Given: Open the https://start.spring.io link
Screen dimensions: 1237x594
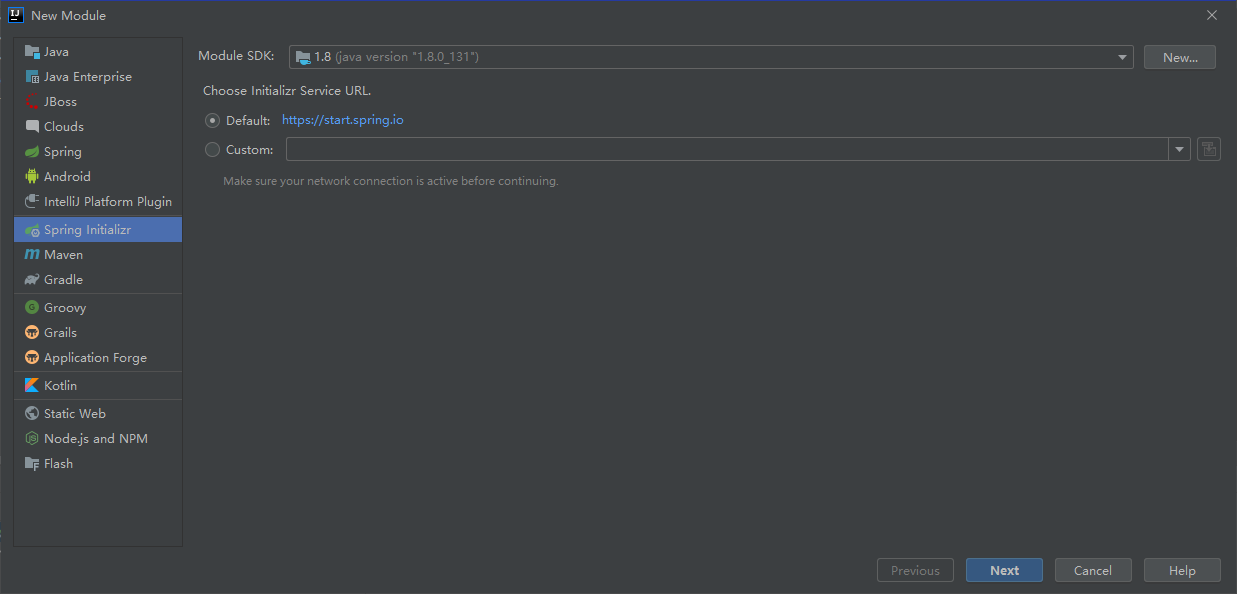Looking at the screenshot, I should [x=343, y=120].
